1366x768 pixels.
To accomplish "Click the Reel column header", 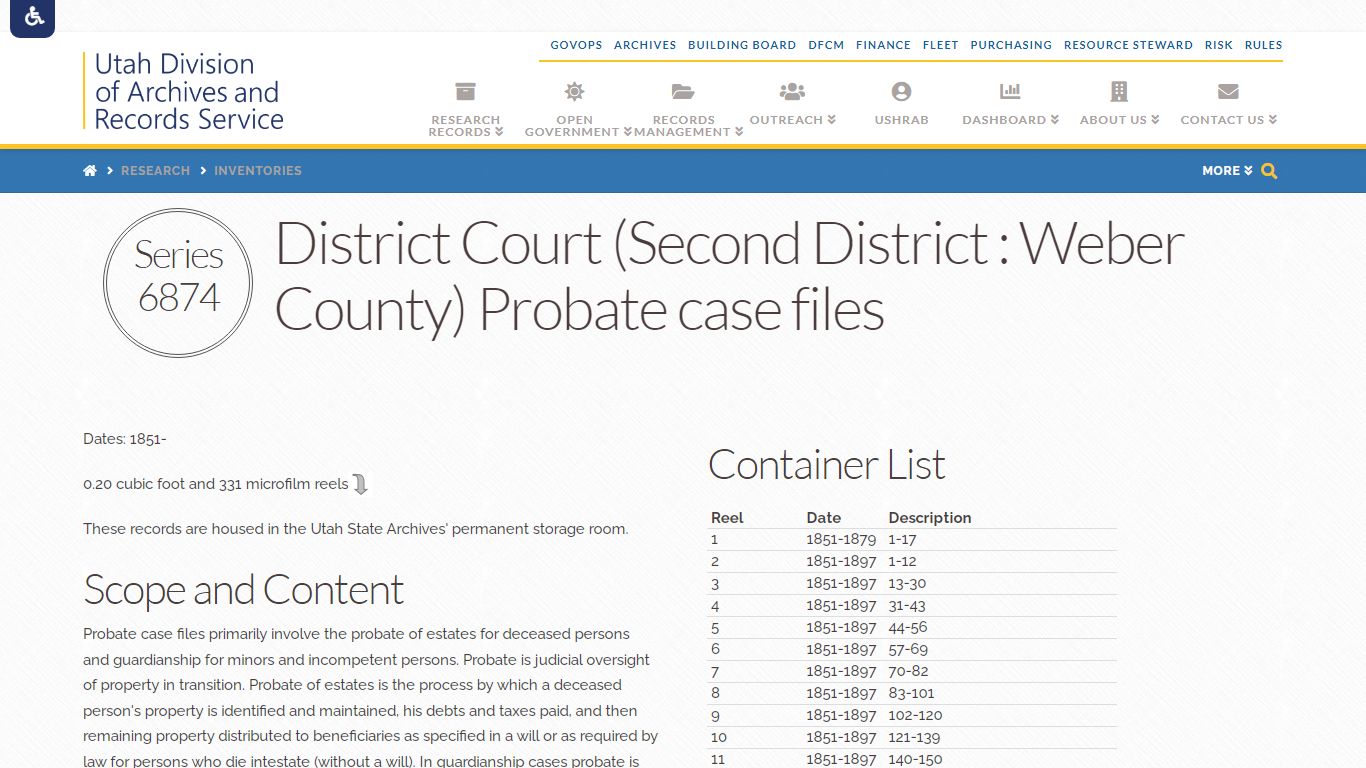I will coord(727,518).
